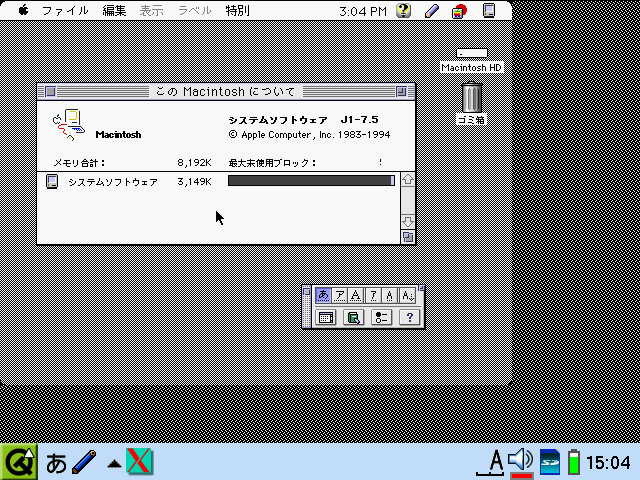Click the running app red X taskbar icon
Screen dimensions: 640x480
click(139, 461)
